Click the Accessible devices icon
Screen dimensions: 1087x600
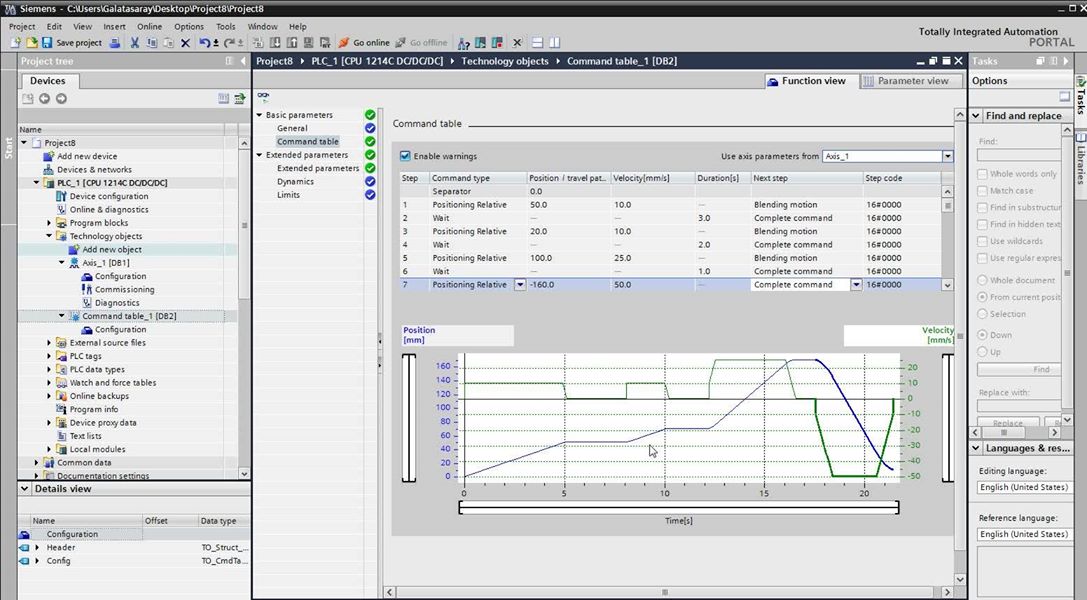[463, 43]
